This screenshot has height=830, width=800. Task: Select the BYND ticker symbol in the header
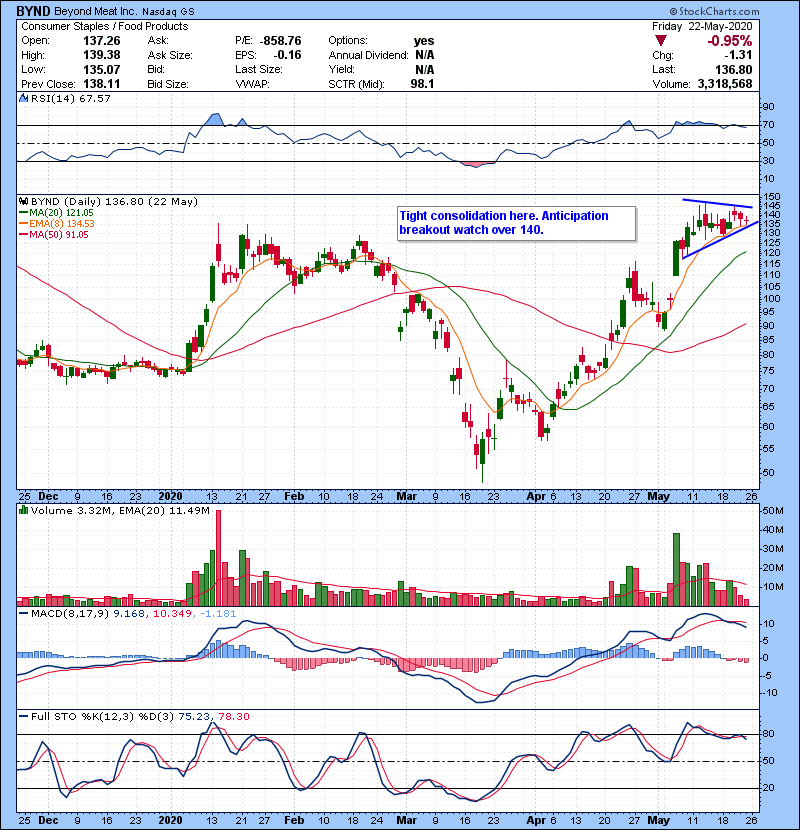pos(33,11)
